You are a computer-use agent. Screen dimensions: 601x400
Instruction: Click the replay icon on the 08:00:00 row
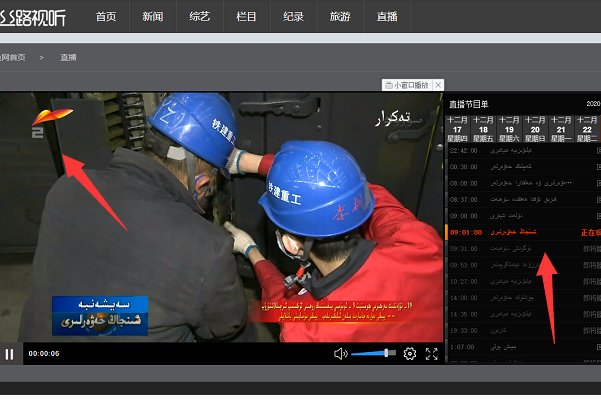(x=599, y=183)
